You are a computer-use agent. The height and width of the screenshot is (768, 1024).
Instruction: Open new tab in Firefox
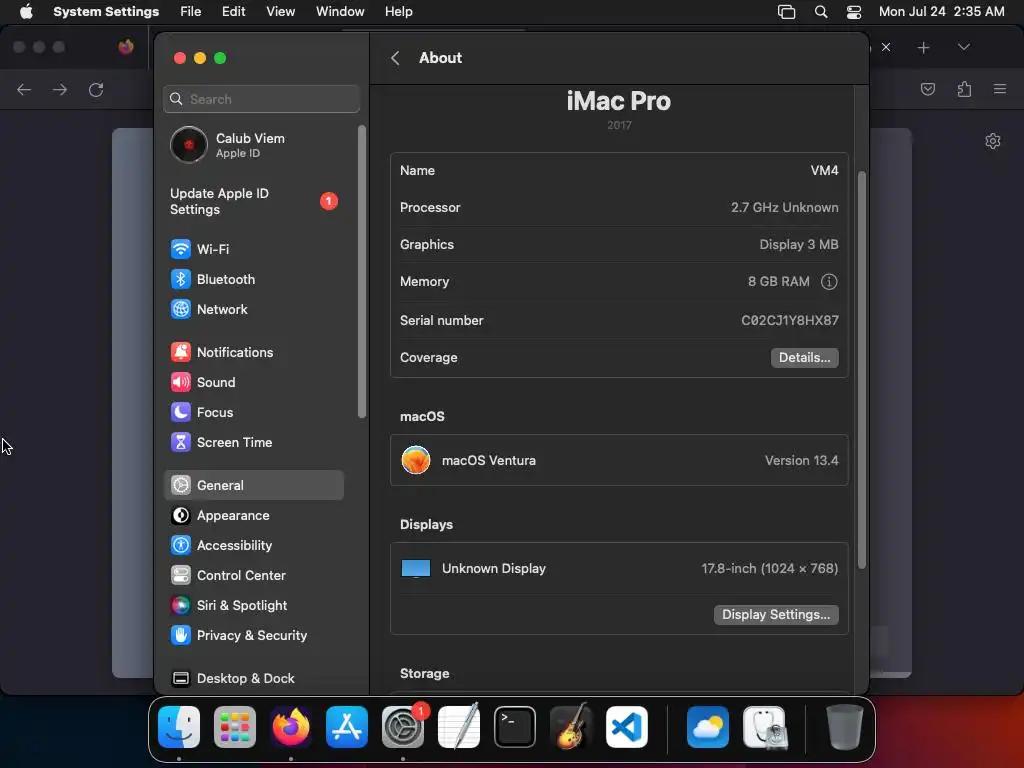point(923,48)
